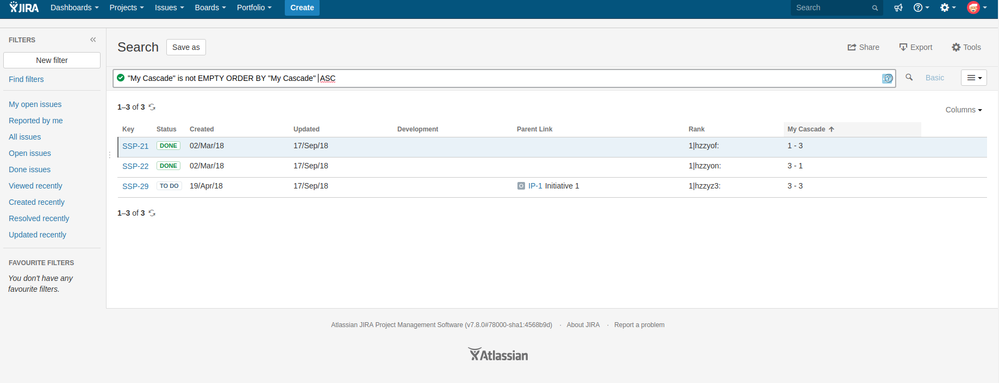Open issue SSP-21
Image resolution: width=999 pixels, height=383 pixels.
pos(135,146)
